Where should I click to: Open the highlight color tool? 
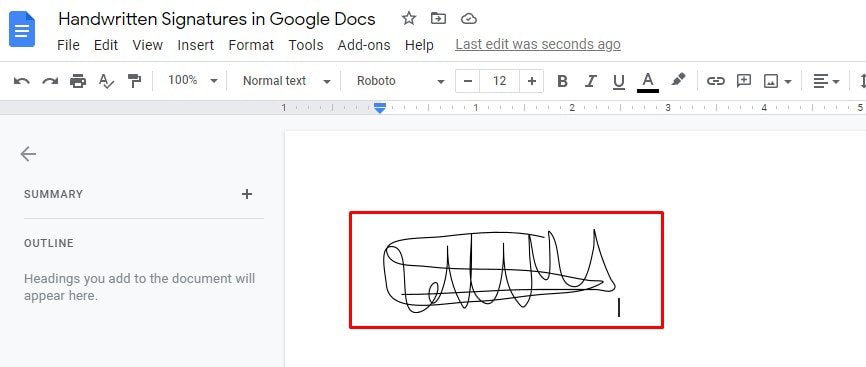coord(678,80)
